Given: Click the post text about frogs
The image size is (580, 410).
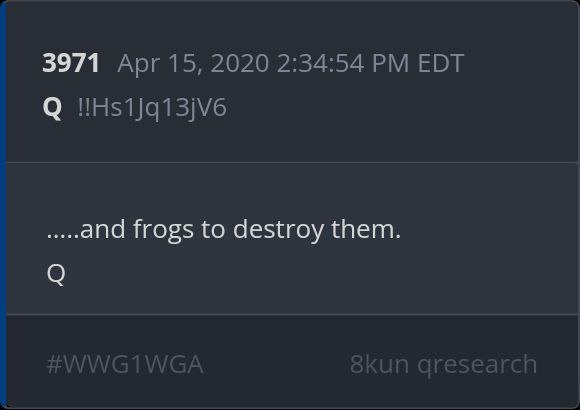Looking at the screenshot, I should tap(224, 230).
